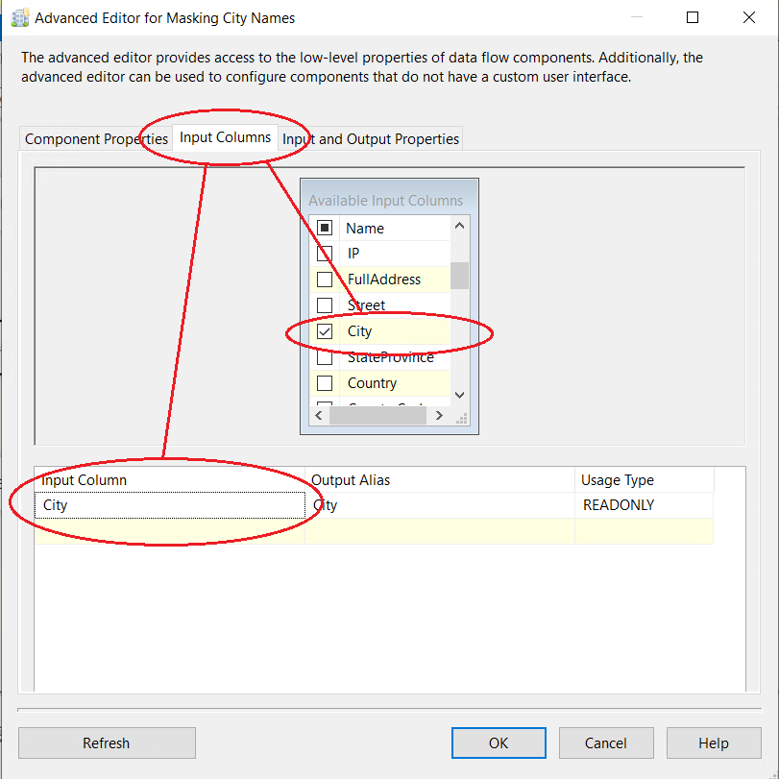The height and width of the screenshot is (779, 779).
Task: Check the IP column checkbox
Action: click(324, 254)
